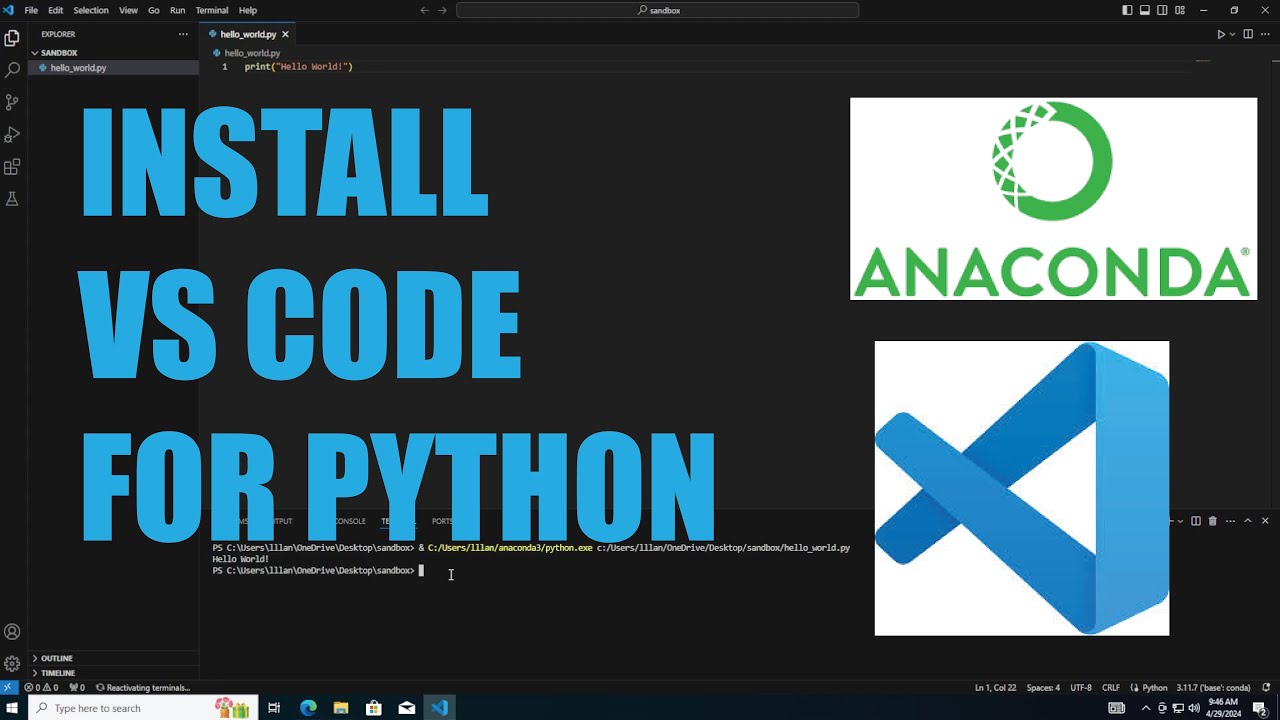Viewport: 1280px width, 720px height.
Task: Select hello_world.py in Explorer tree
Action: tap(114, 68)
